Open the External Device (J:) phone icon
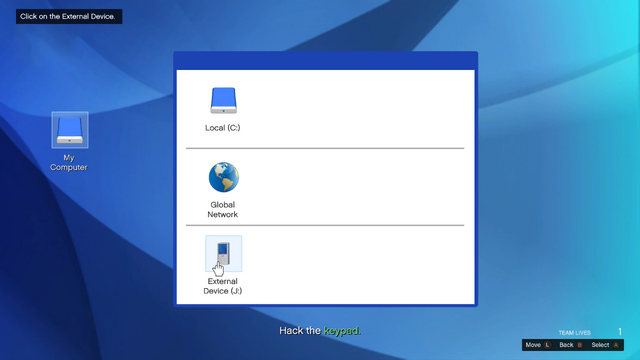 223,253
